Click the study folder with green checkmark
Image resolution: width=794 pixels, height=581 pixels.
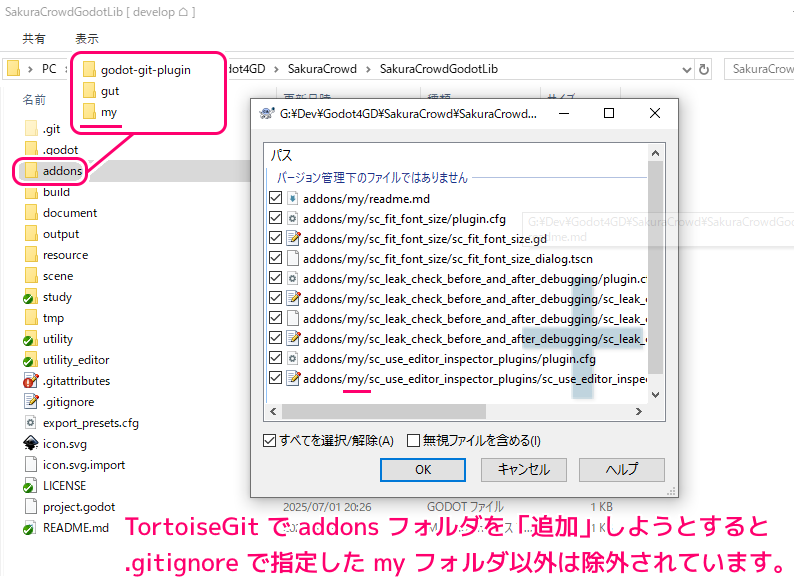click(x=31, y=297)
